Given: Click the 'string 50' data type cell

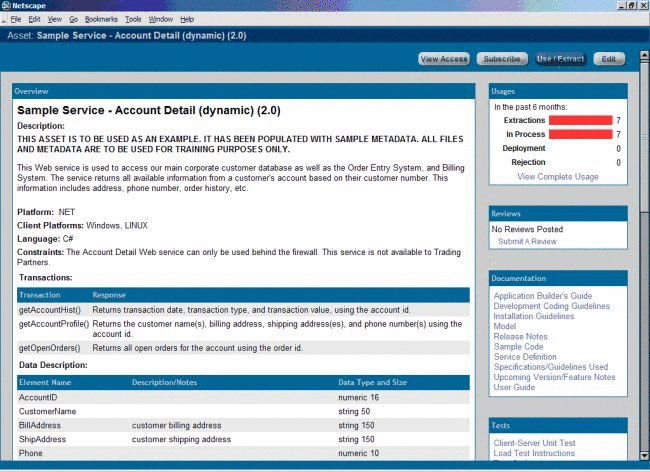Looking at the screenshot, I should 354,411.
